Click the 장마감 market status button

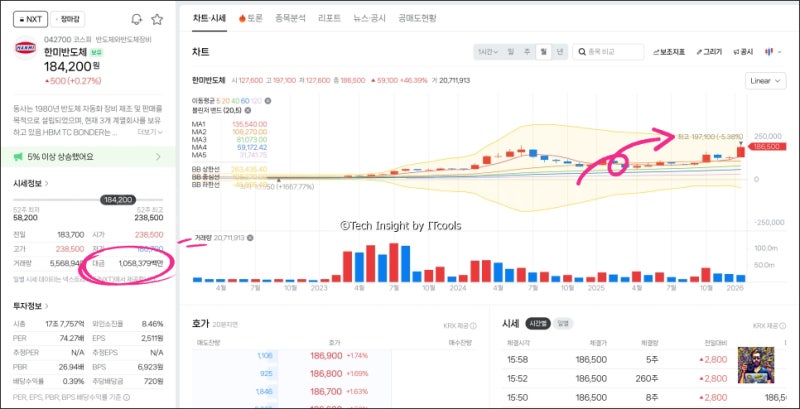click(68, 19)
